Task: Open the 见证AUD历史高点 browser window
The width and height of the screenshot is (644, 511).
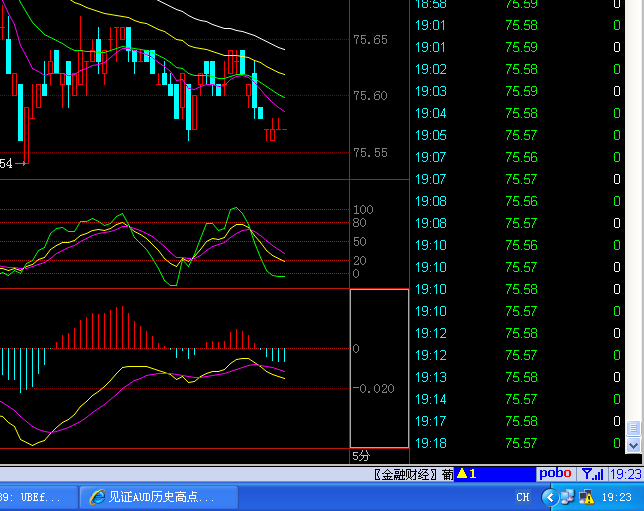Action: point(160,497)
